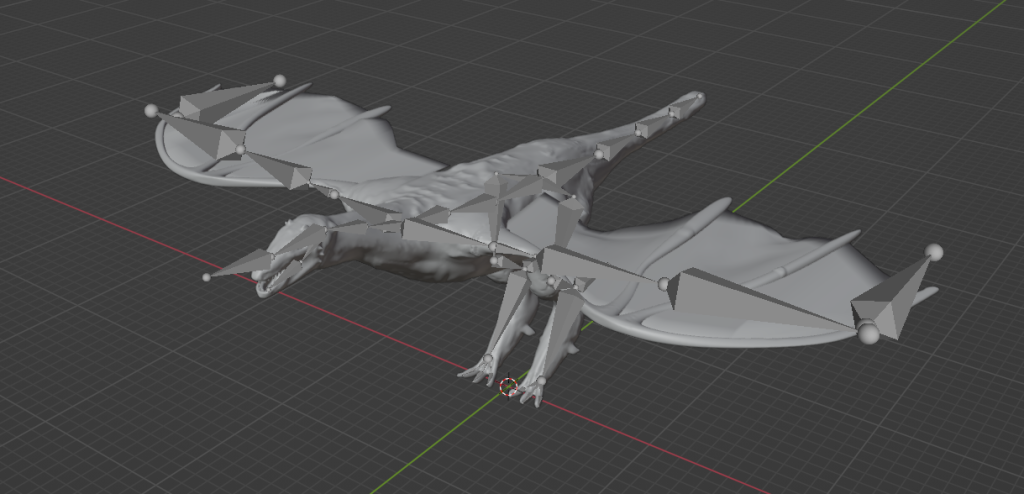
Task: Click the uppermost joint sphere on the far wing tip
Action: click(x=279, y=80)
